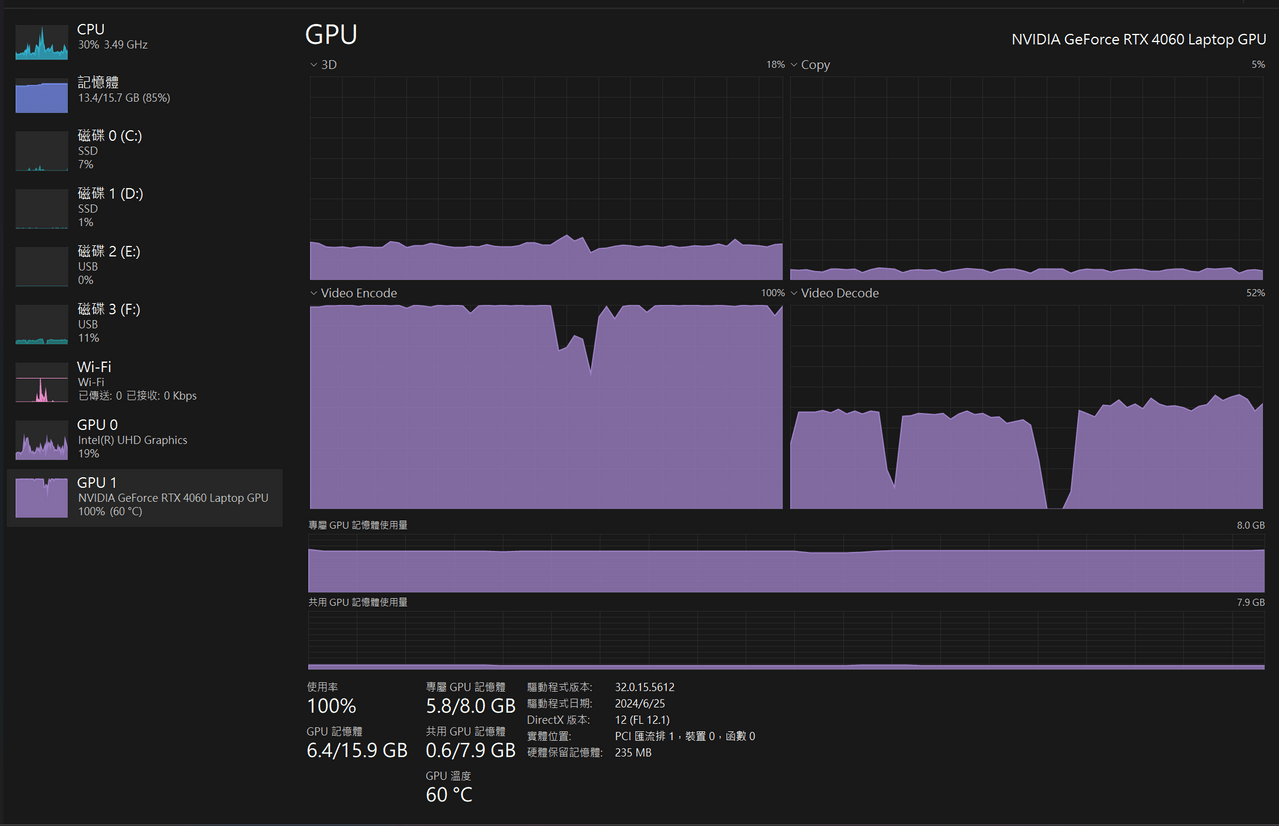Click the NVIDIA GeForce RTX 4060 title
1279x826 pixels.
(x=1138, y=39)
